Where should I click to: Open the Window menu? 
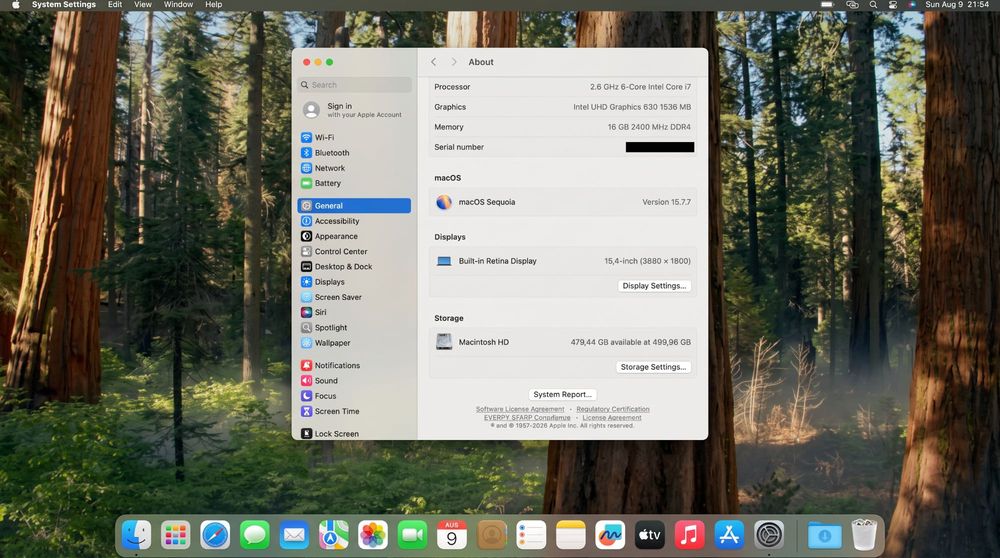point(179,4)
